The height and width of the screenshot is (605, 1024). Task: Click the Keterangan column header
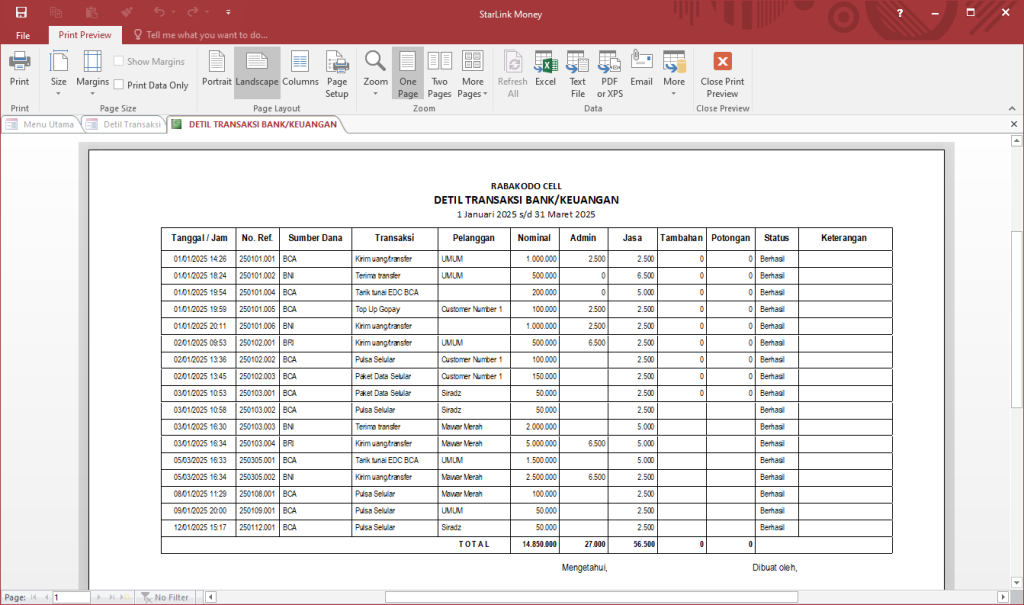(844, 238)
